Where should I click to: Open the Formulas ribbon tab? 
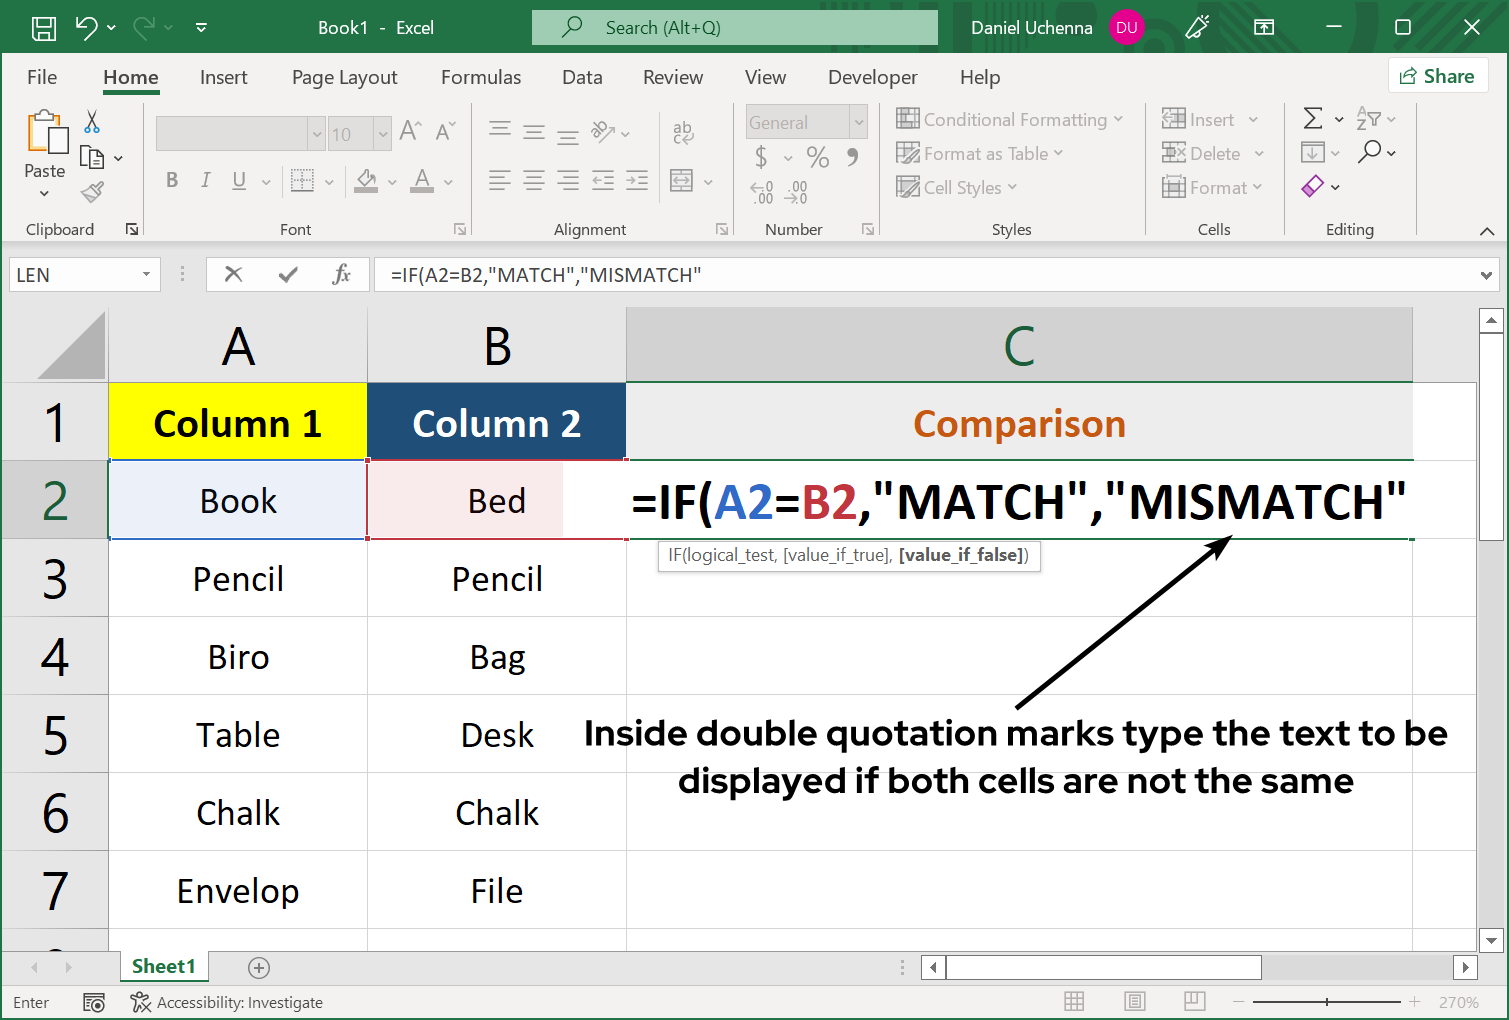(481, 77)
